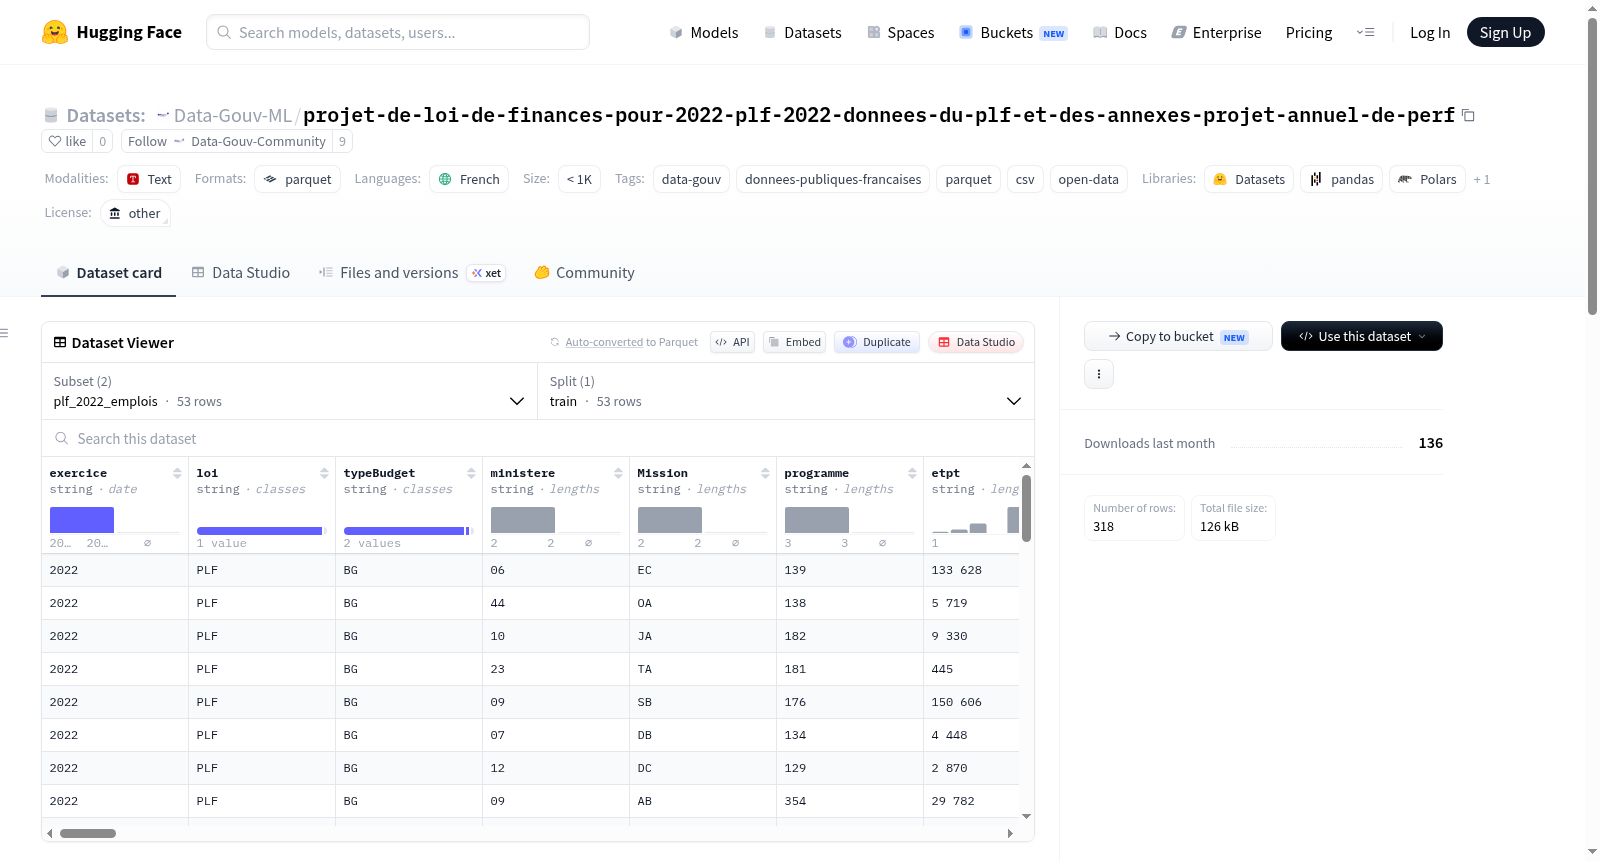
Task: Sort the programme column
Action: (912, 473)
